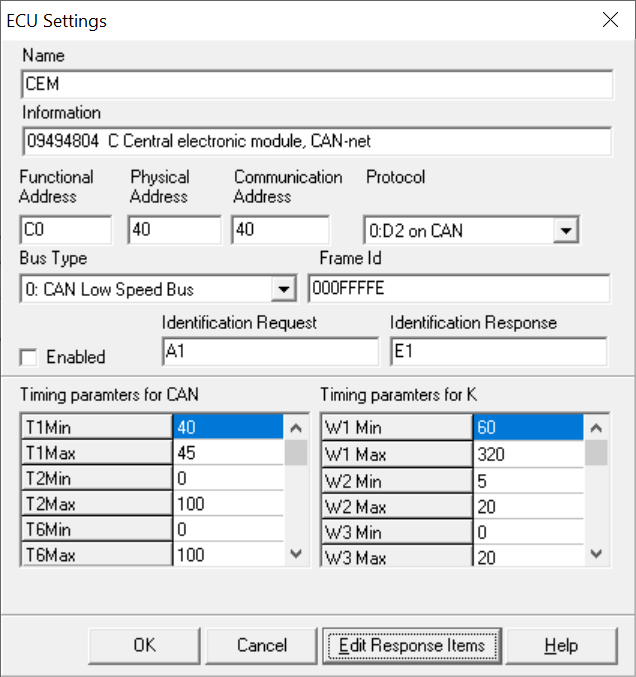Screen dimensions: 636x677
Task: Click the Information text field
Action: [316, 142]
